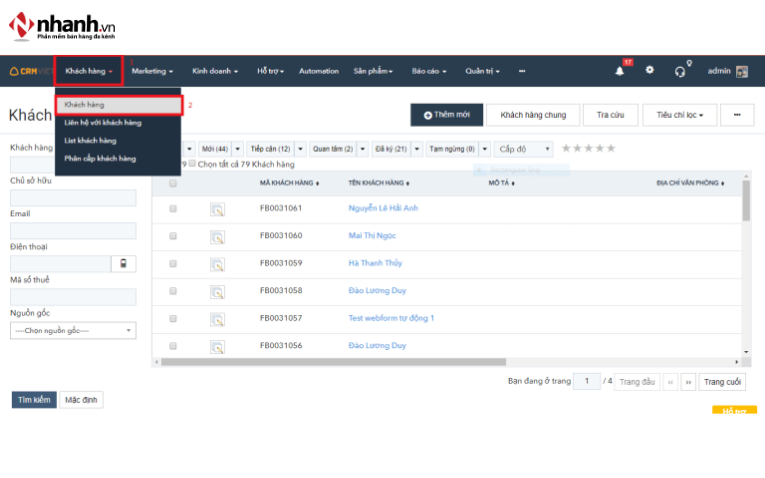Open the Marketing menu
765x478 pixels.
point(152,71)
